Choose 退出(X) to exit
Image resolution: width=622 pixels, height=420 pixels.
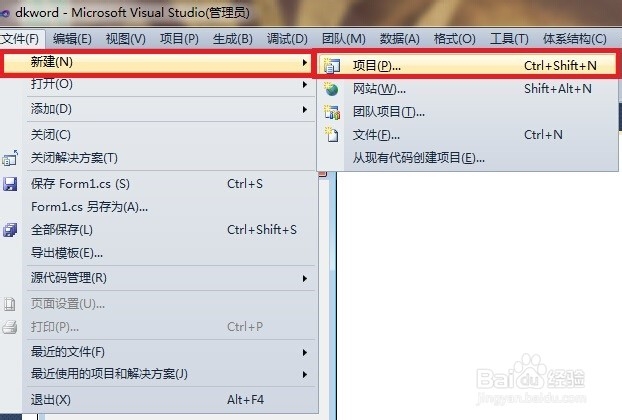click(170, 400)
